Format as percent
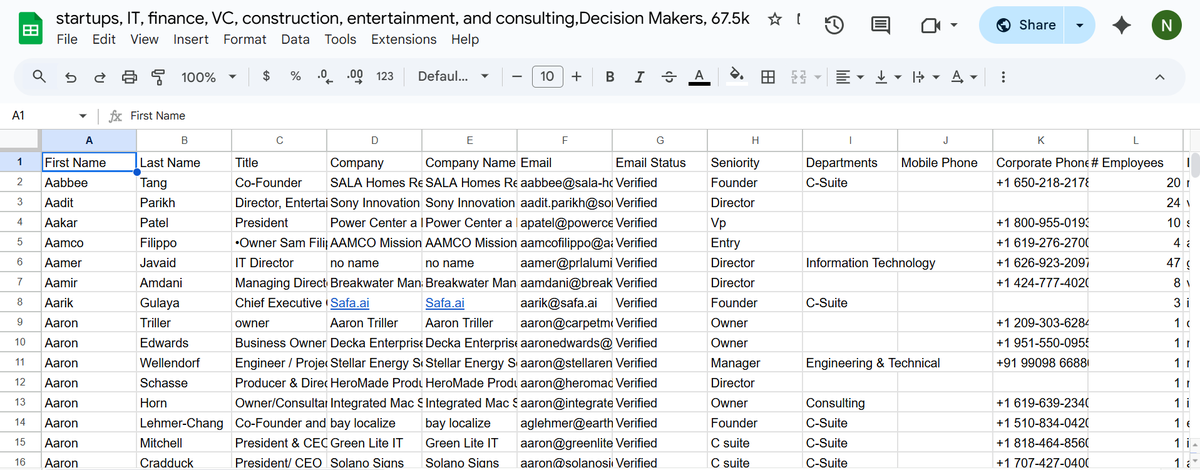This screenshot has height=470, width=1200. (x=296, y=76)
